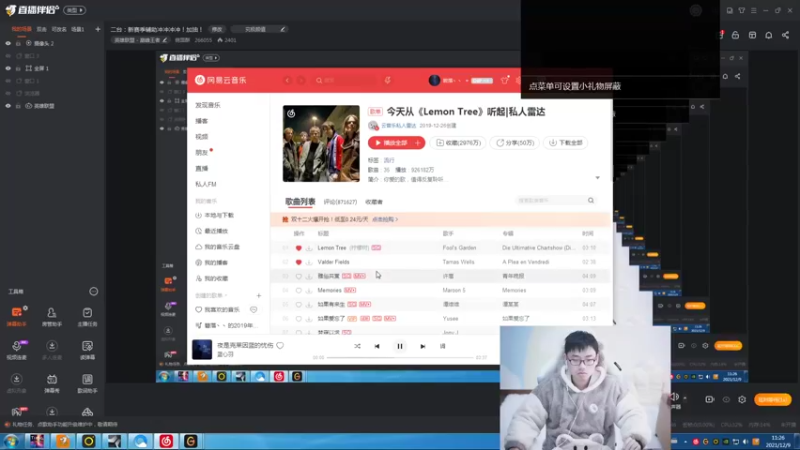The image size is (800, 450).
Task: Like Memories via its empty heart
Action: pyautogui.click(x=298, y=290)
